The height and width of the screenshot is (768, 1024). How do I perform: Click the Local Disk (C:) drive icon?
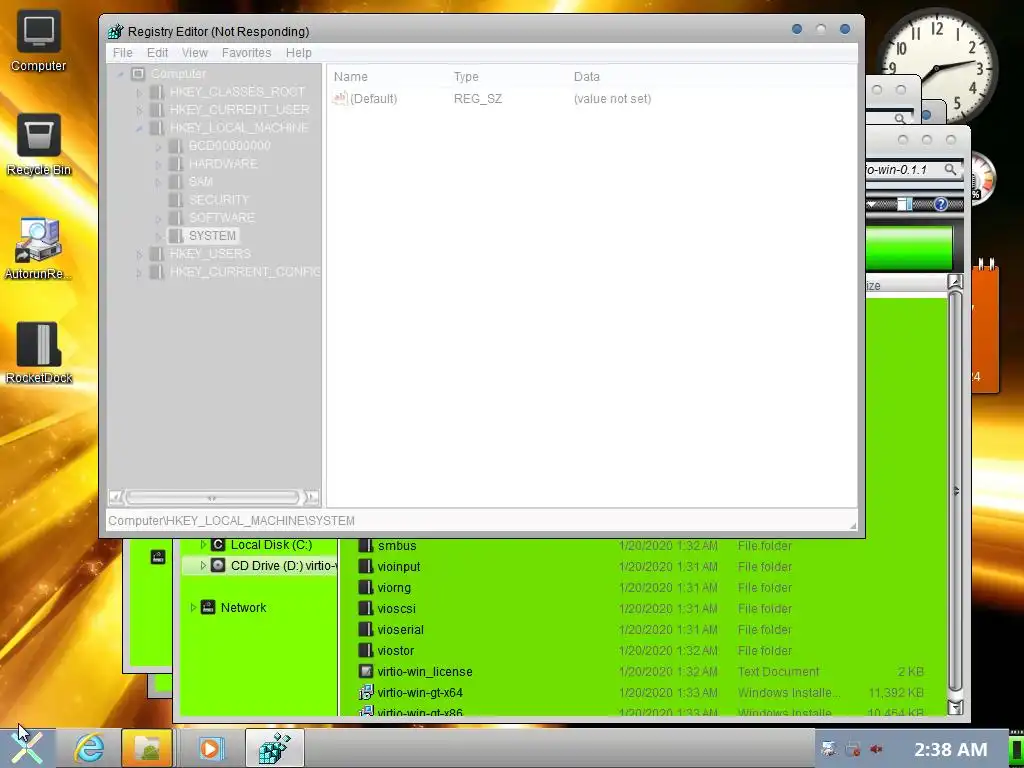[218, 545]
